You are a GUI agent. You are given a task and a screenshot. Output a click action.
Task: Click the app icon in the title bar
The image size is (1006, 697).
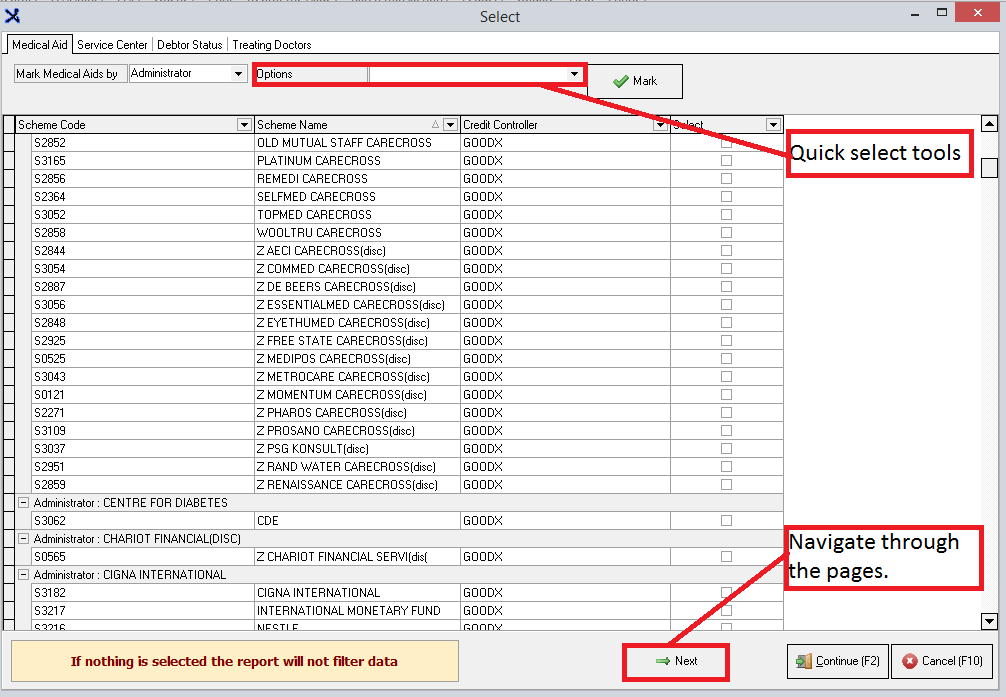[13, 16]
